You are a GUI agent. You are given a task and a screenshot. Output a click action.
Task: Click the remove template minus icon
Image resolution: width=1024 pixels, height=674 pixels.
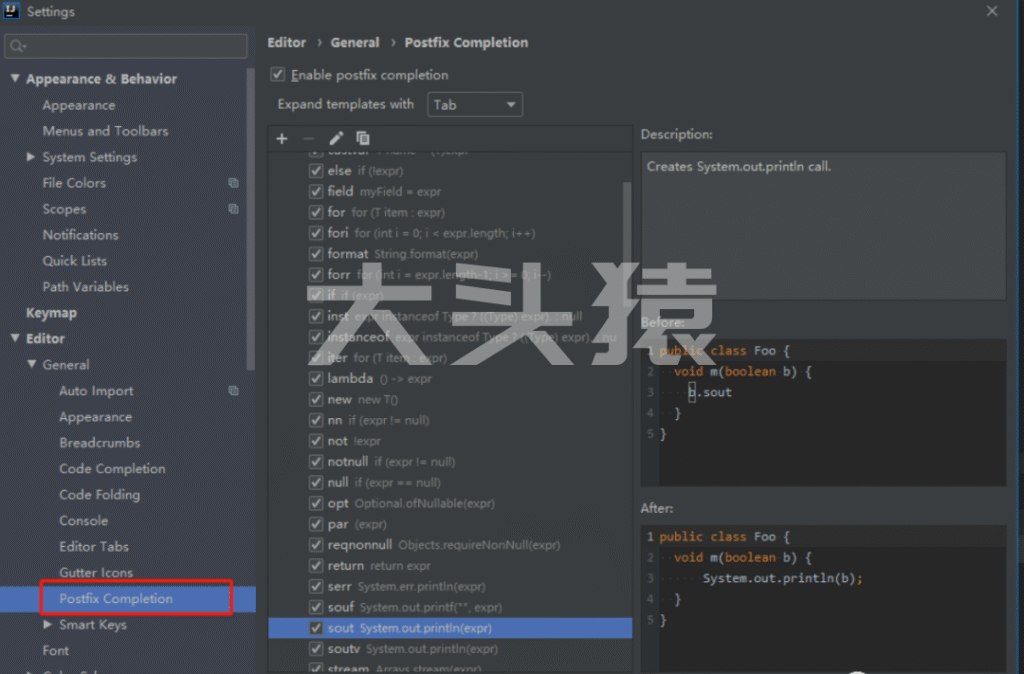click(309, 139)
